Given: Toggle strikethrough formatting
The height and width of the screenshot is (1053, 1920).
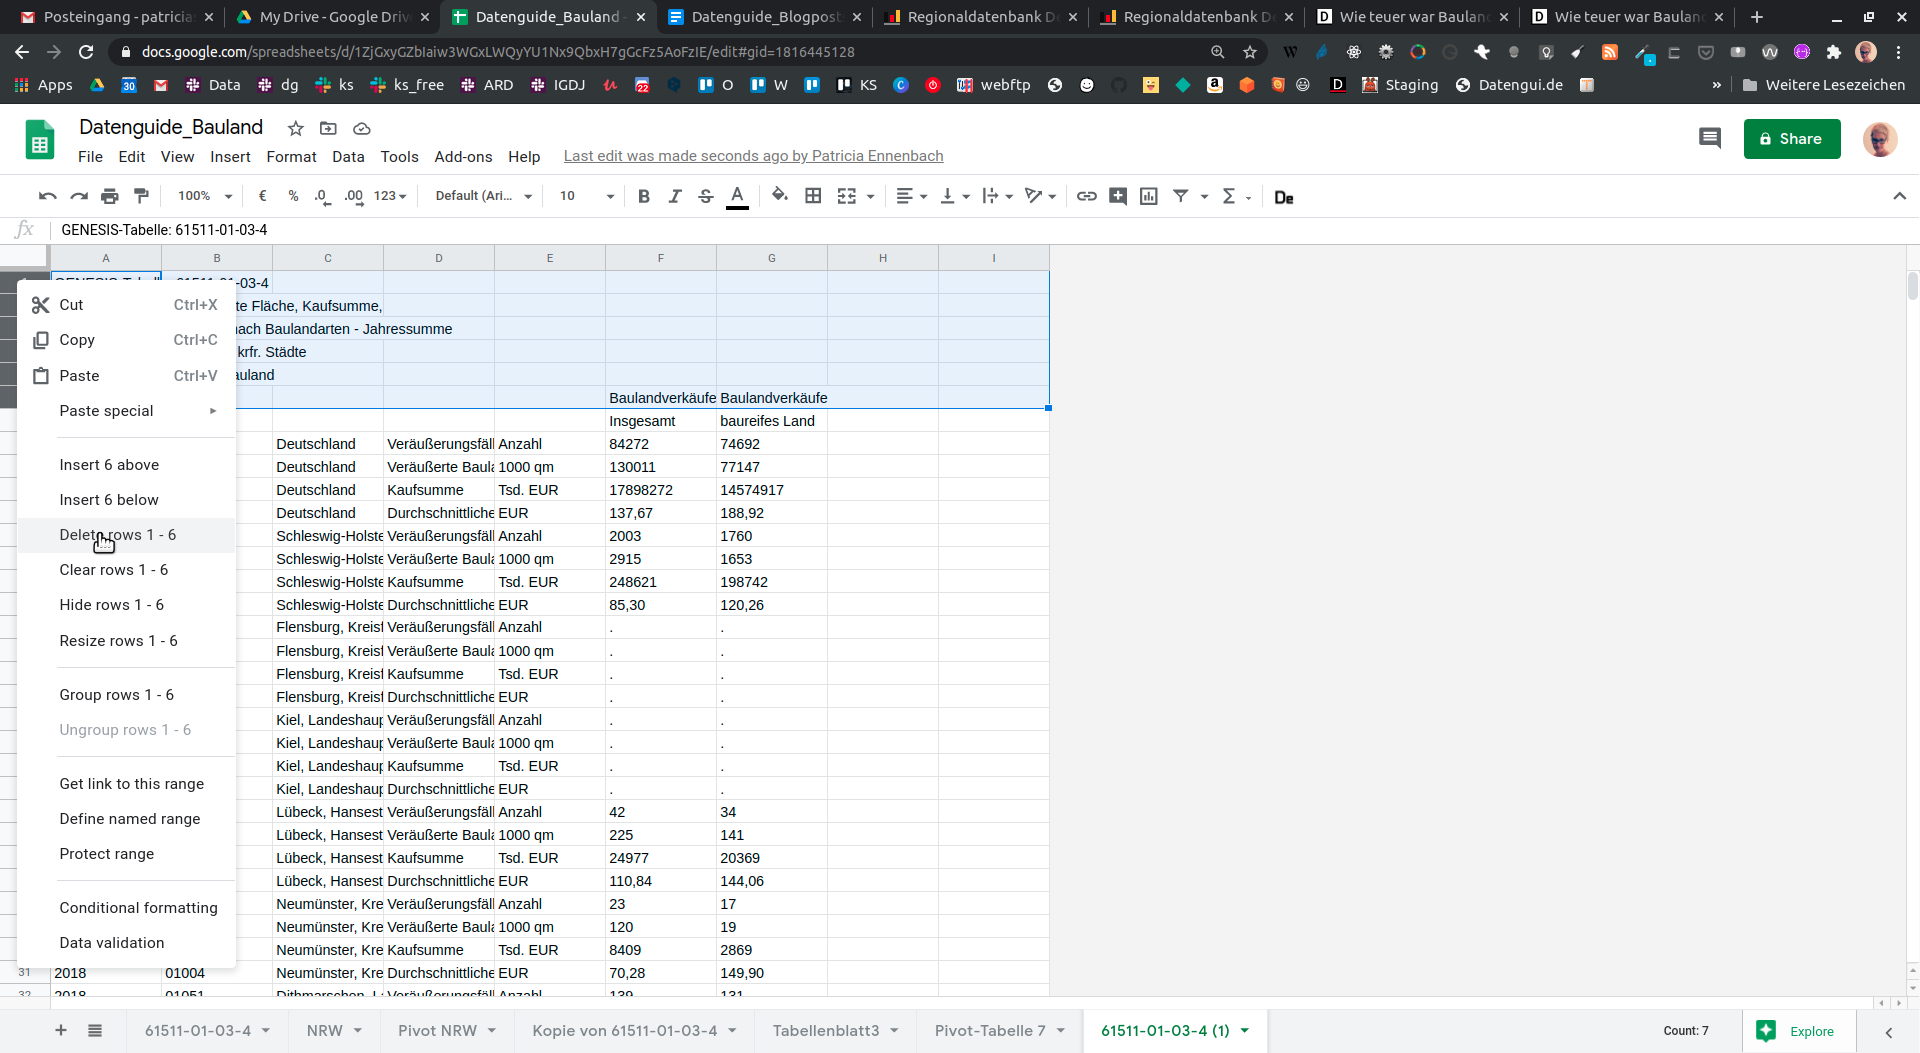Looking at the screenshot, I should tap(706, 196).
